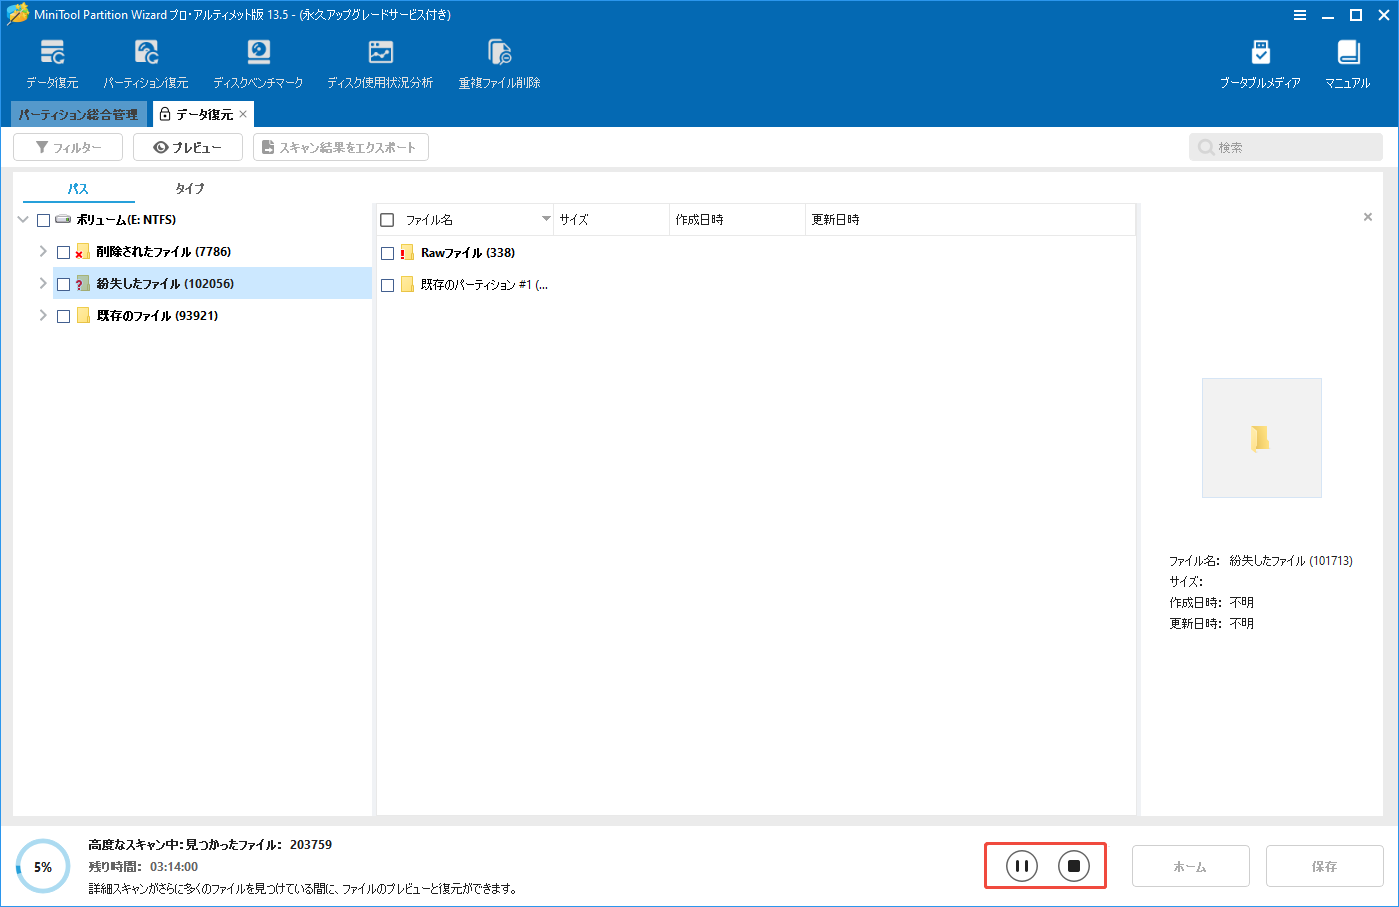This screenshot has width=1399, height=907.
Task: Stop the ongoing scan
Action: (x=1074, y=866)
